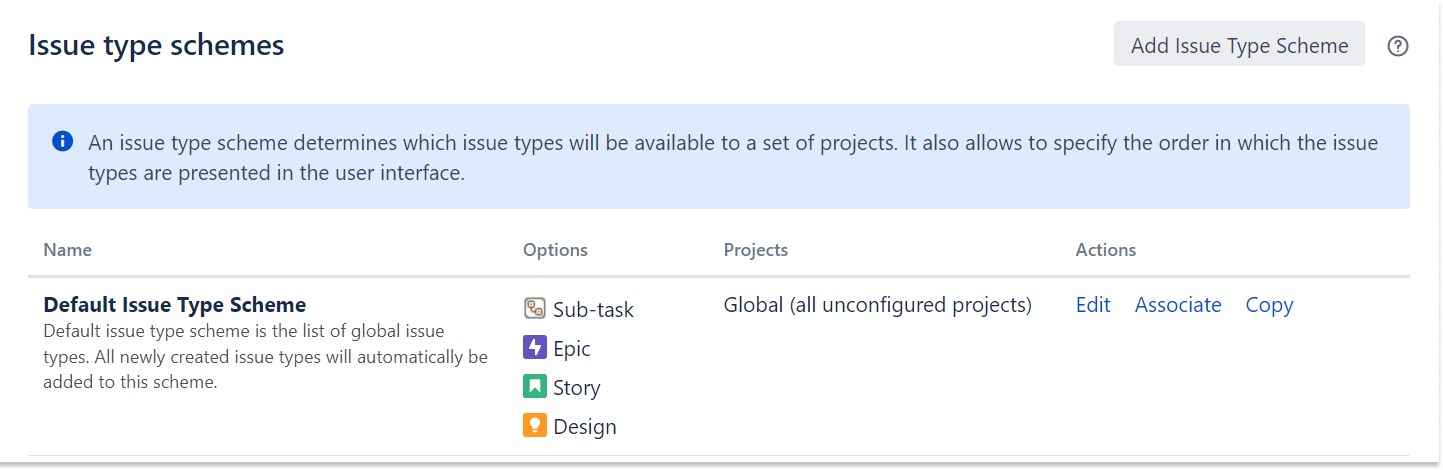
Task: Click the orange Design lightbulb icon
Action: [535, 426]
